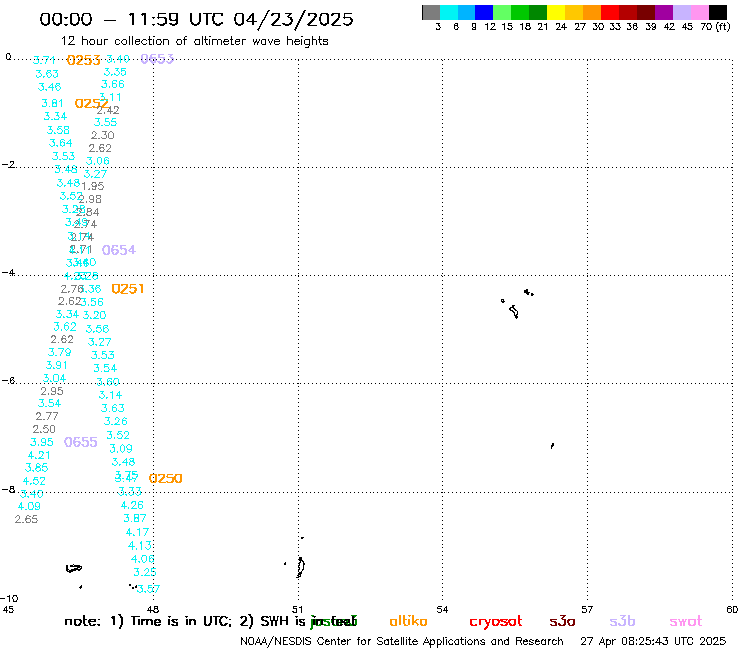The height and width of the screenshot is (650, 740).
Task: Select the bright red legend swatch after 30
Action: click(610, 12)
